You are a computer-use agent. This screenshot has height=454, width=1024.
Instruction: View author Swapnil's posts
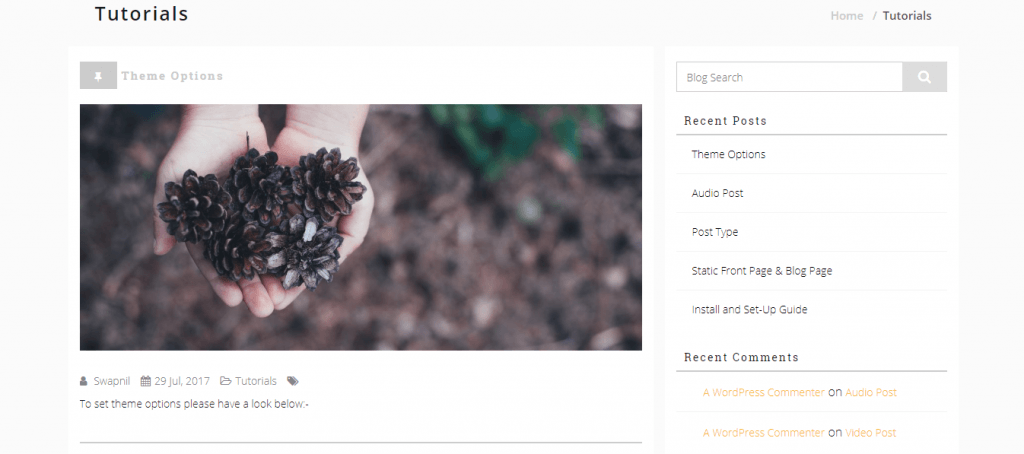(112, 381)
